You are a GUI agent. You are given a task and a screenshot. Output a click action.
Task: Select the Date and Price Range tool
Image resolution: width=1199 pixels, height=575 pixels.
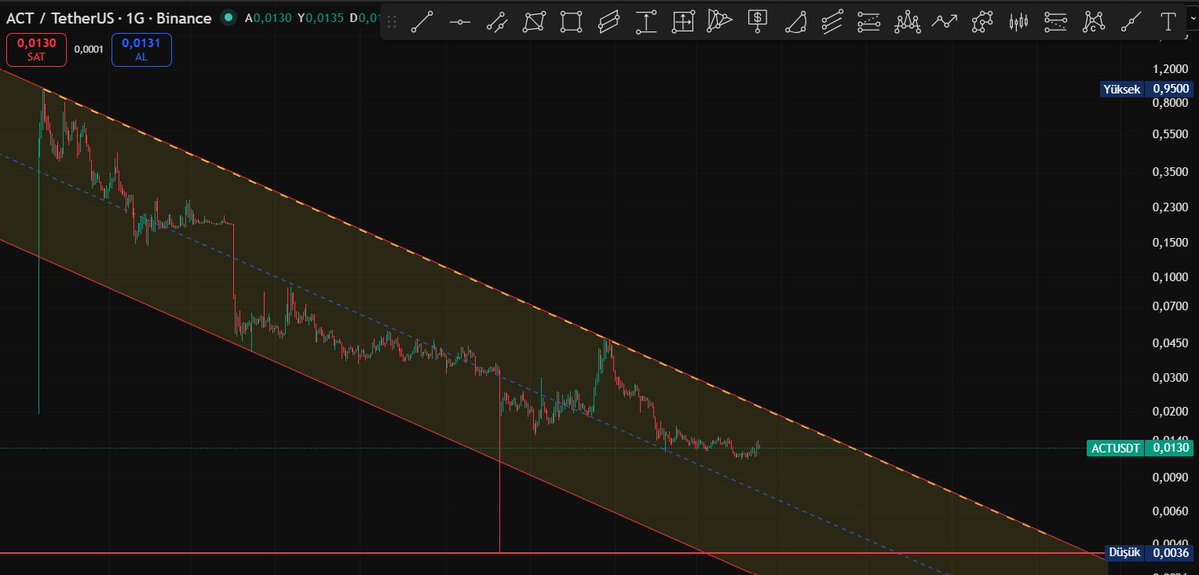[683, 21]
